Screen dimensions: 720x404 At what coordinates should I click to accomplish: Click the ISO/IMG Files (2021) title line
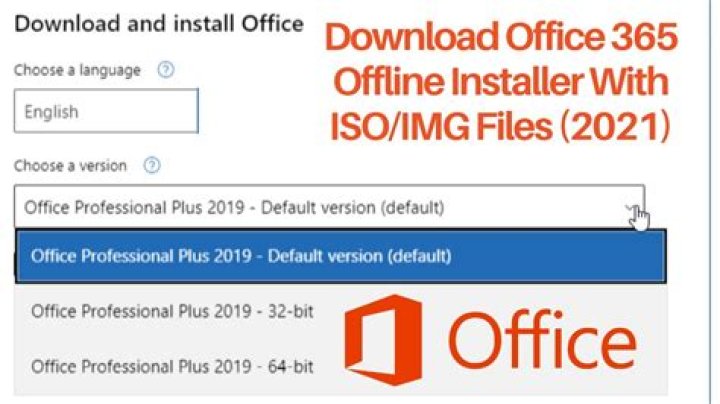click(x=502, y=128)
